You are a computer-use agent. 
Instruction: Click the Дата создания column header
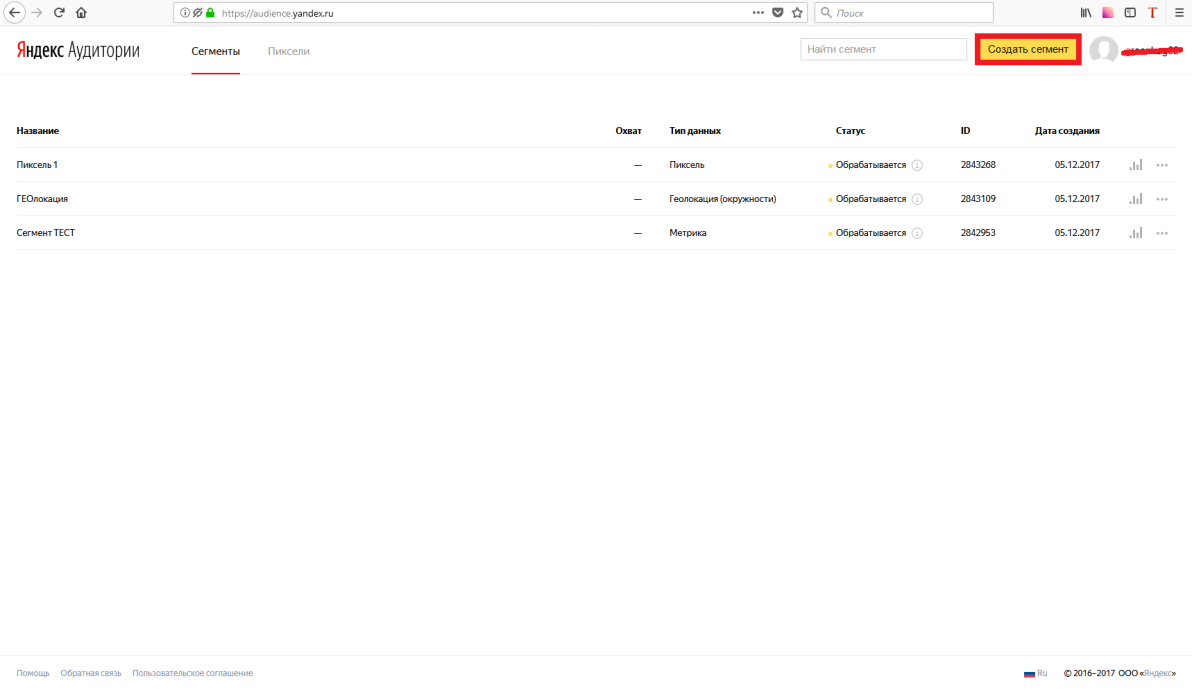(1067, 131)
